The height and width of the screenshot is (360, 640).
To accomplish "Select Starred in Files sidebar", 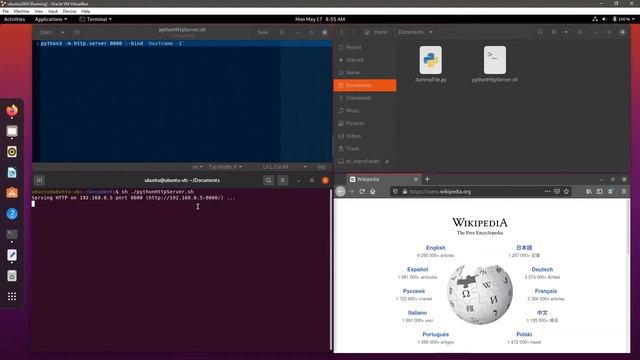I will click(365, 60).
